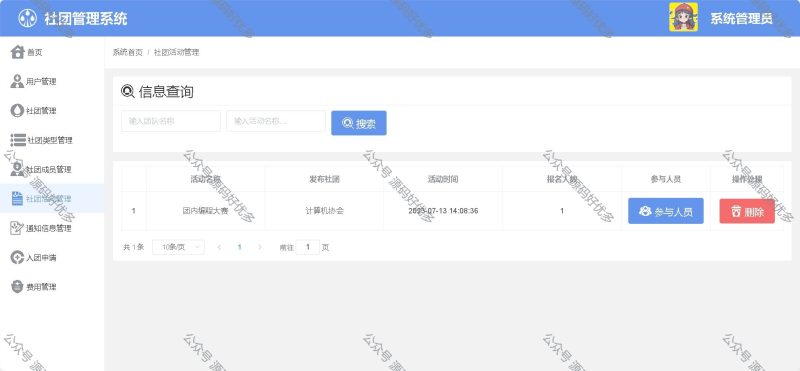Click the 社团类型管理 list icon
The height and width of the screenshot is (371, 800).
18,140
